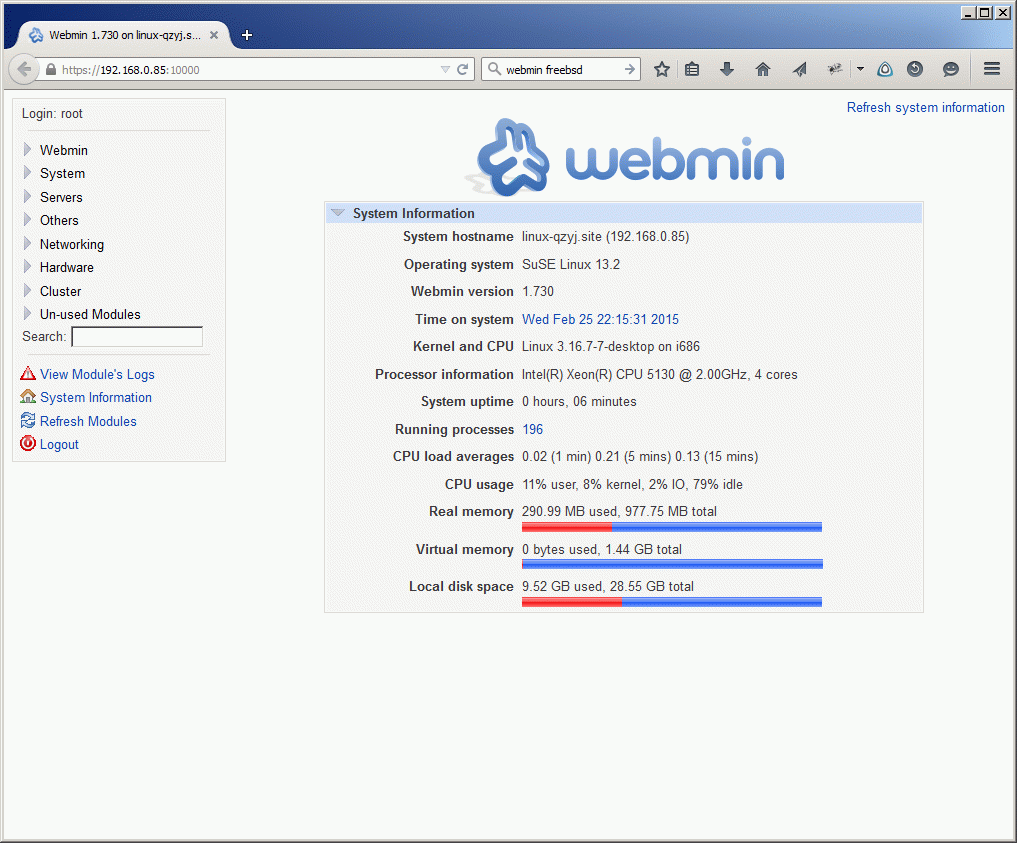
Task: Click the CPU load averages values
Action: click(640, 457)
